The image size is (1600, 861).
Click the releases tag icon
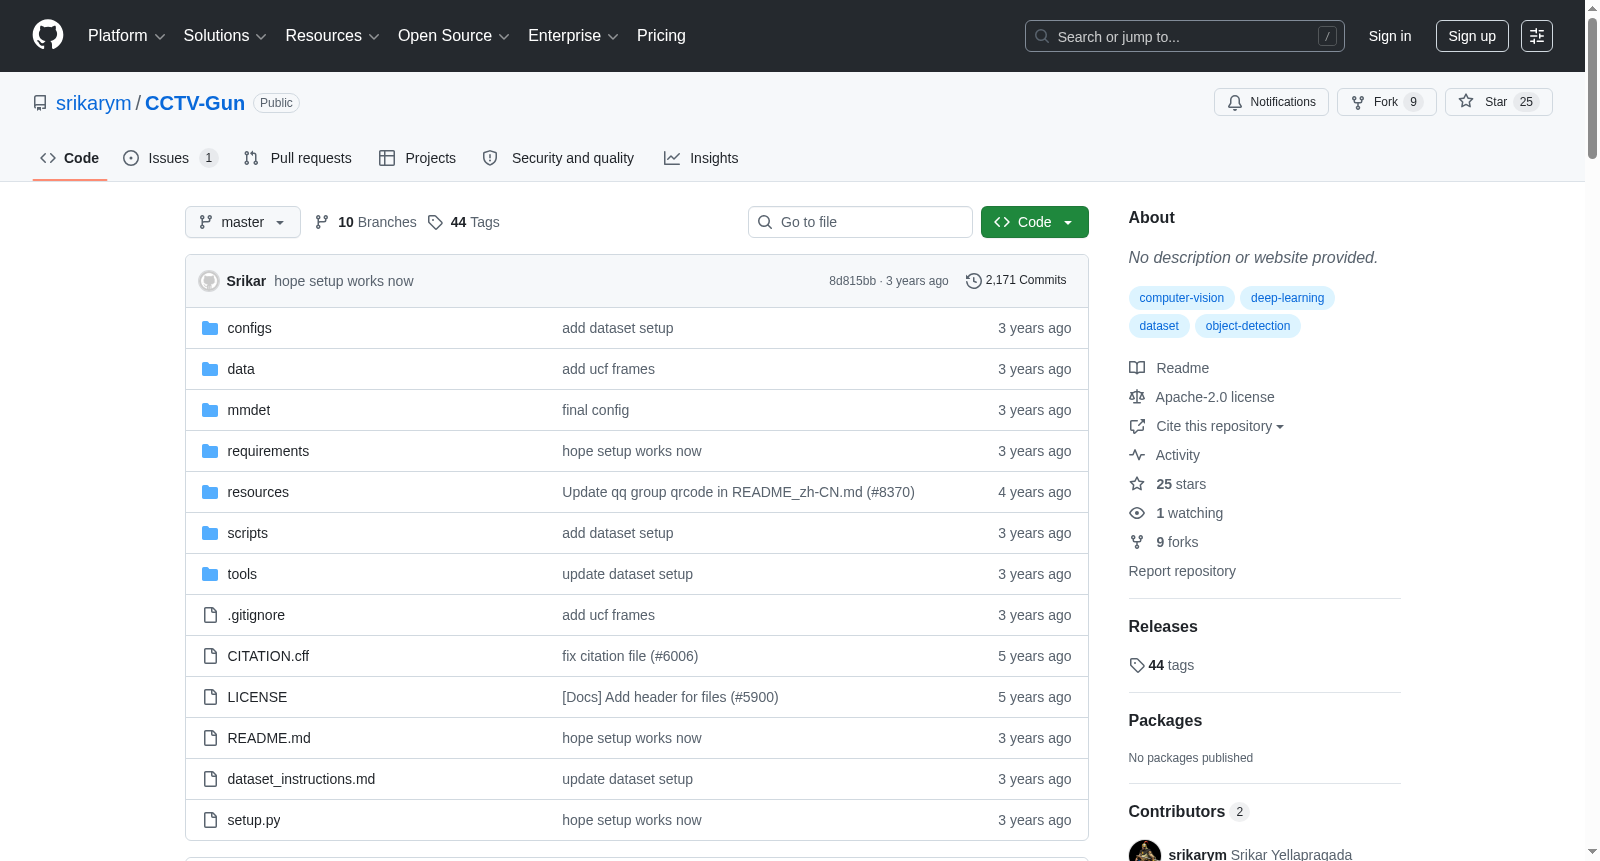click(1137, 665)
